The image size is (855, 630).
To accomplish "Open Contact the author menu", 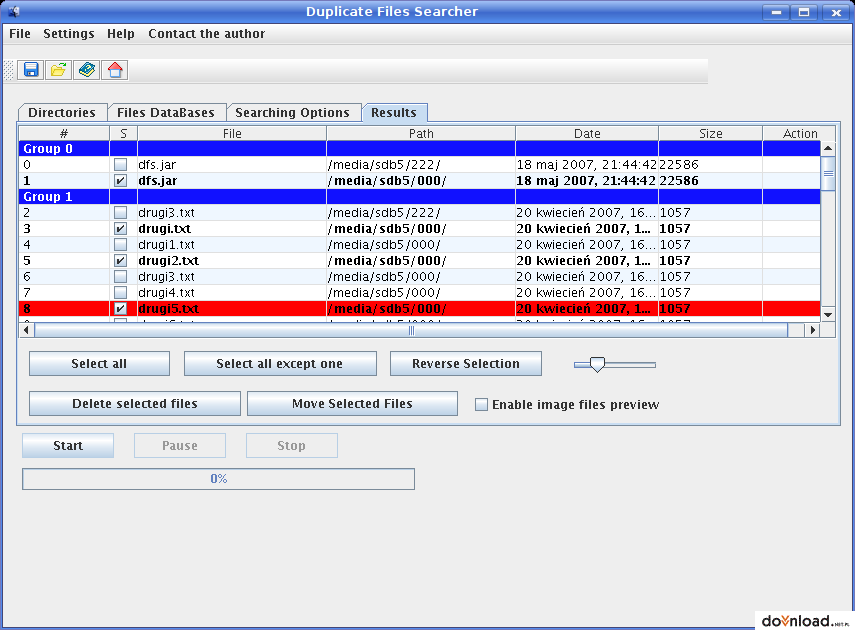I will coord(207,34).
